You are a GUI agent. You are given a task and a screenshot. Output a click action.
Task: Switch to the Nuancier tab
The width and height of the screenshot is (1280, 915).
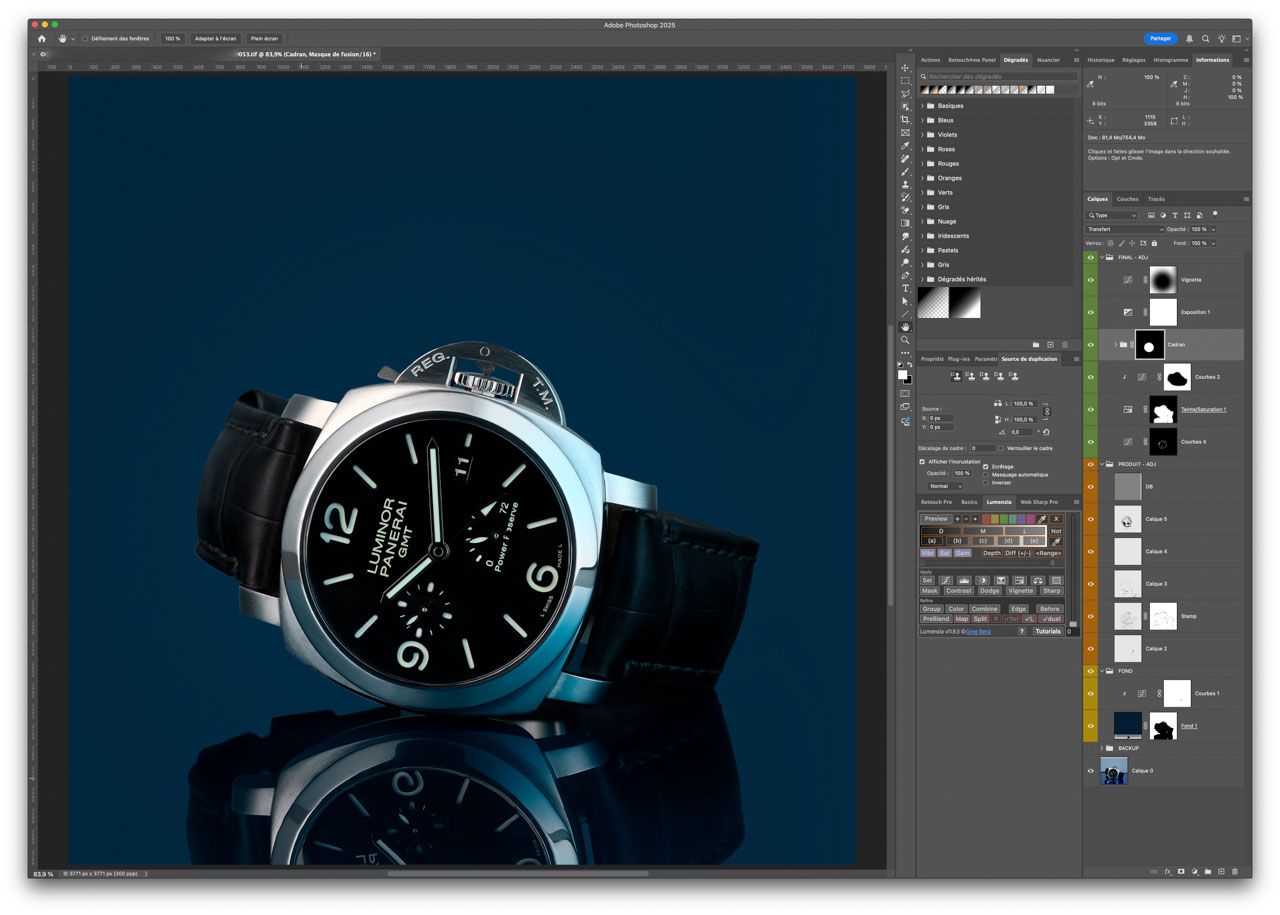(1048, 60)
